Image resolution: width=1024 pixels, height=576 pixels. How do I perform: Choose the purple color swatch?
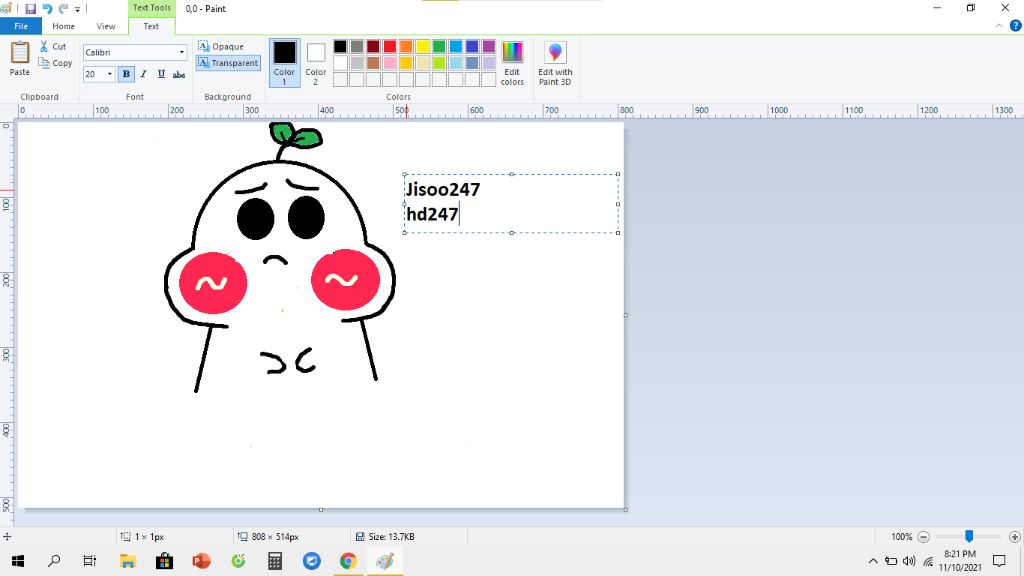click(488, 46)
